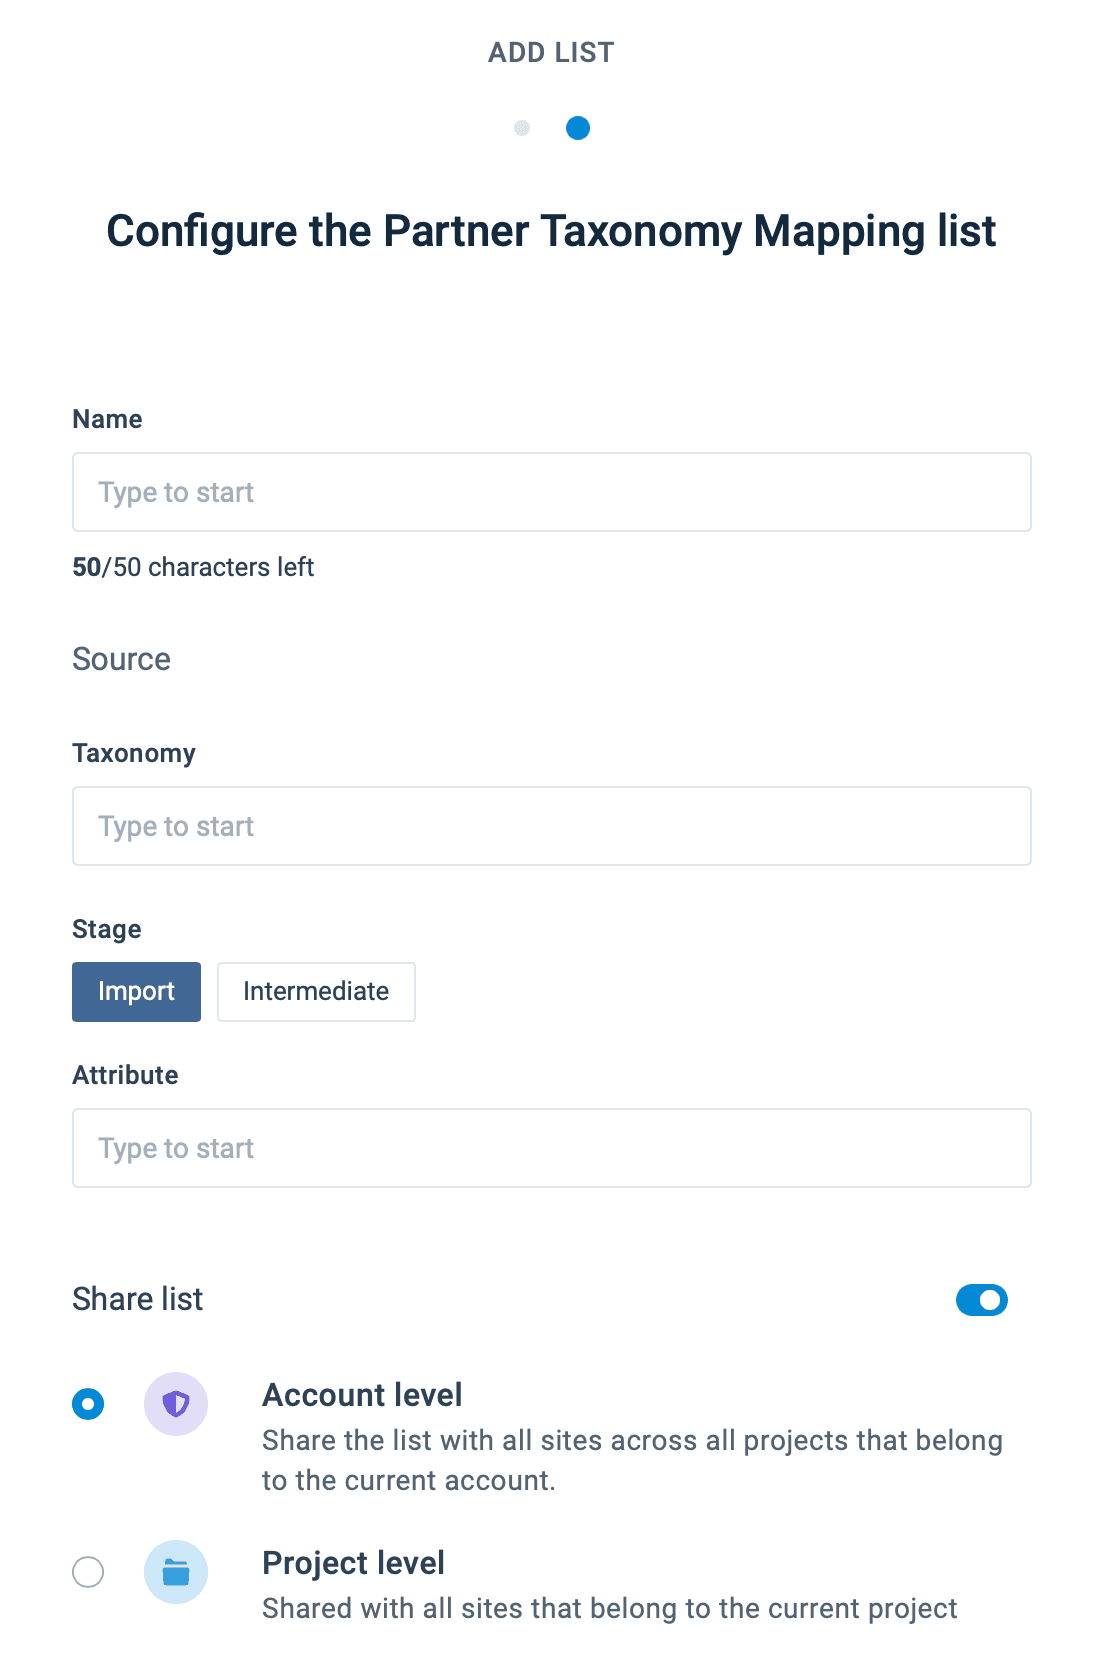Click the Account level shield icon
Screen dimensions: 1112x1674
pos(176,1404)
